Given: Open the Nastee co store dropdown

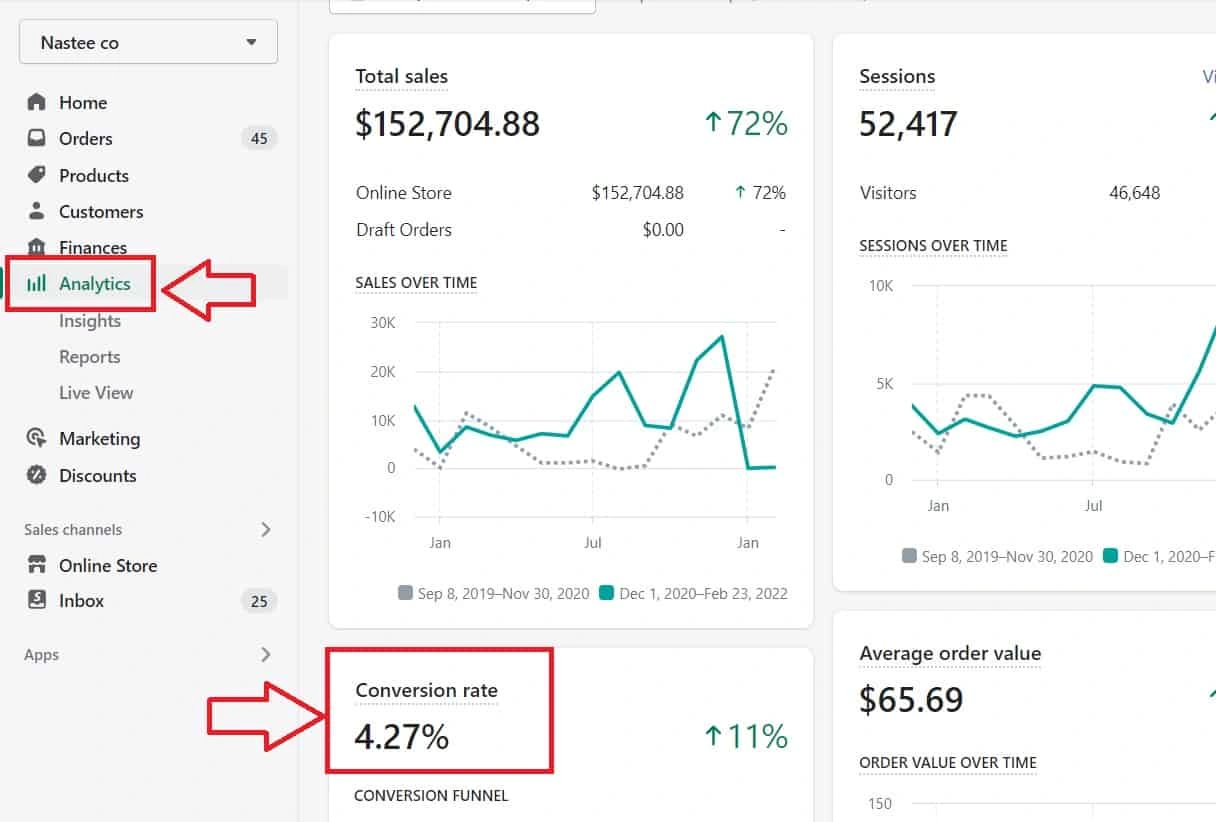Looking at the screenshot, I should click(148, 43).
